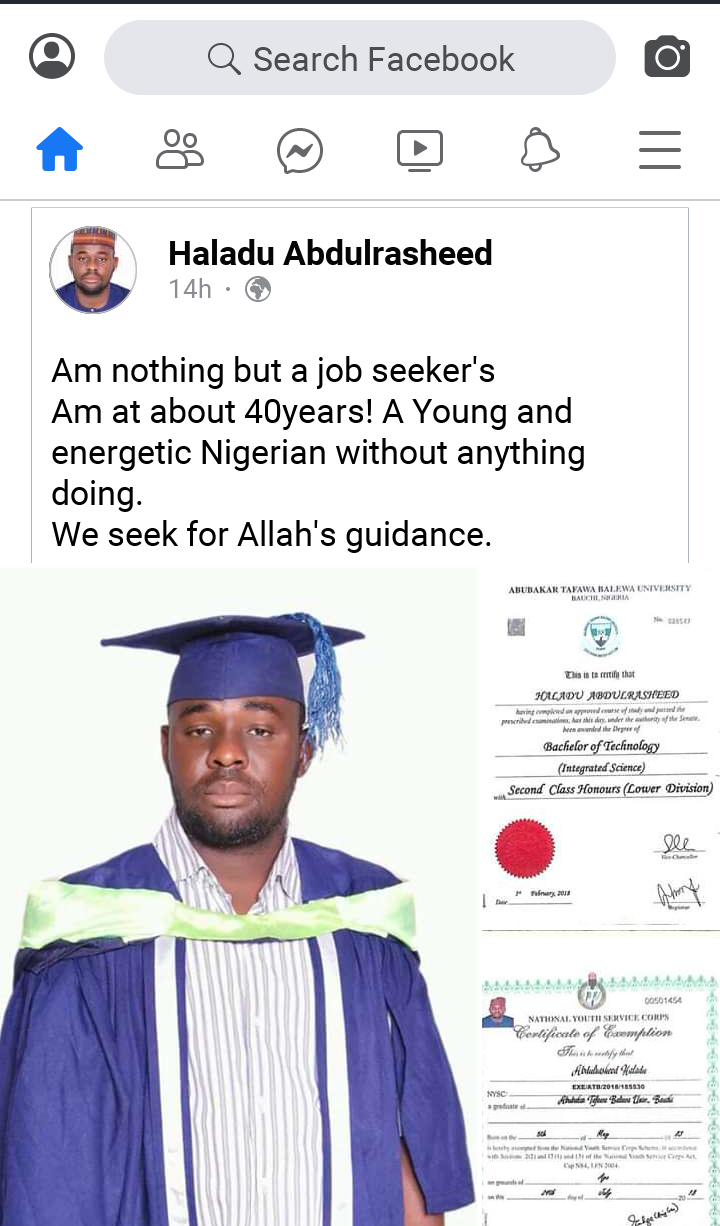Open the Friends tab icon
Image resolution: width=720 pixels, height=1226 pixels.
click(x=180, y=151)
